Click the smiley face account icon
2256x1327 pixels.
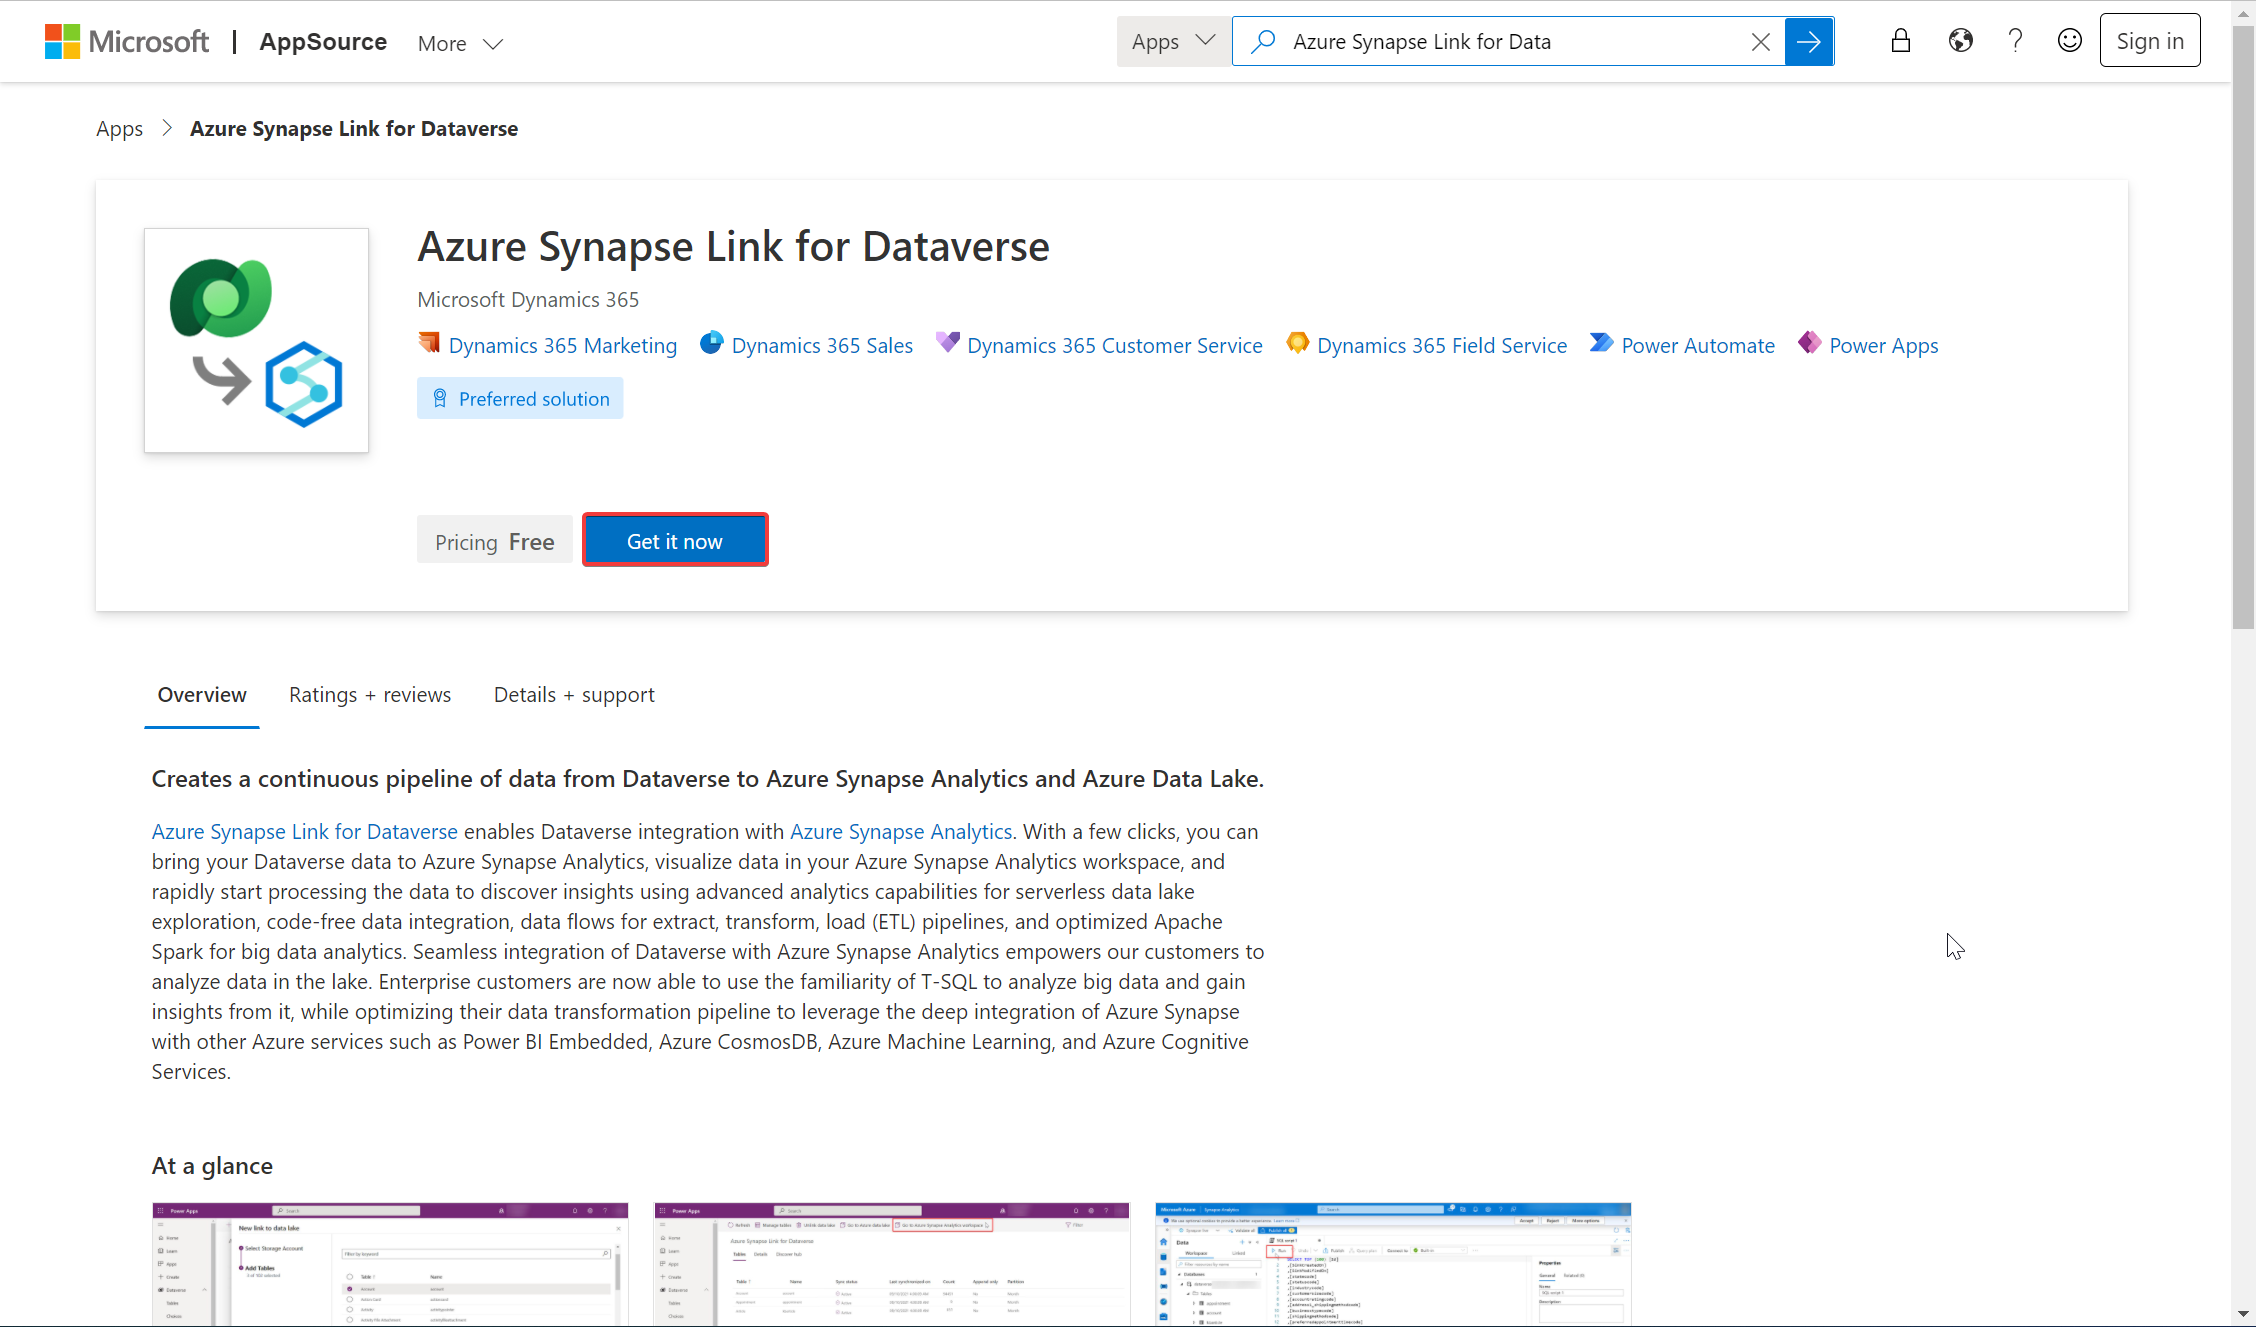pyautogui.click(x=2071, y=41)
